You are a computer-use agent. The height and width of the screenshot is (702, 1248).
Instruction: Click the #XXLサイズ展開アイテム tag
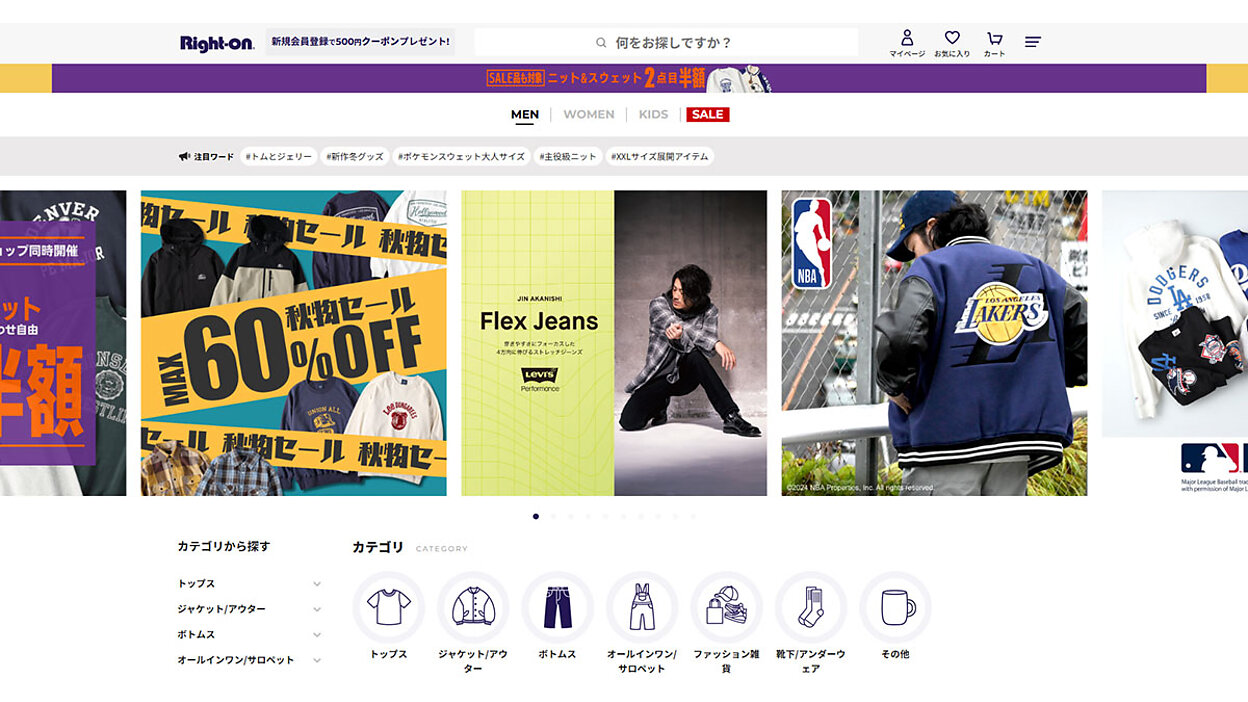click(x=660, y=157)
